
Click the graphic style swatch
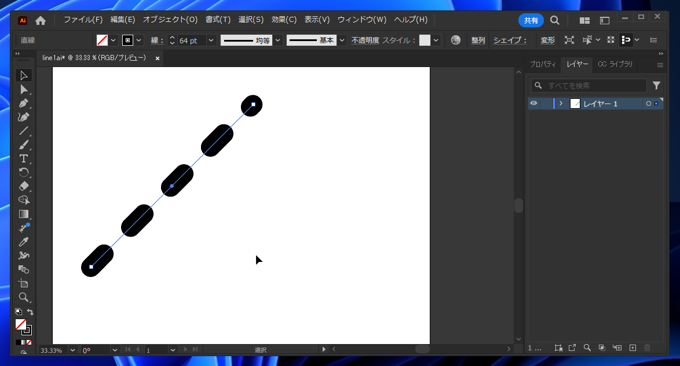click(425, 40)
